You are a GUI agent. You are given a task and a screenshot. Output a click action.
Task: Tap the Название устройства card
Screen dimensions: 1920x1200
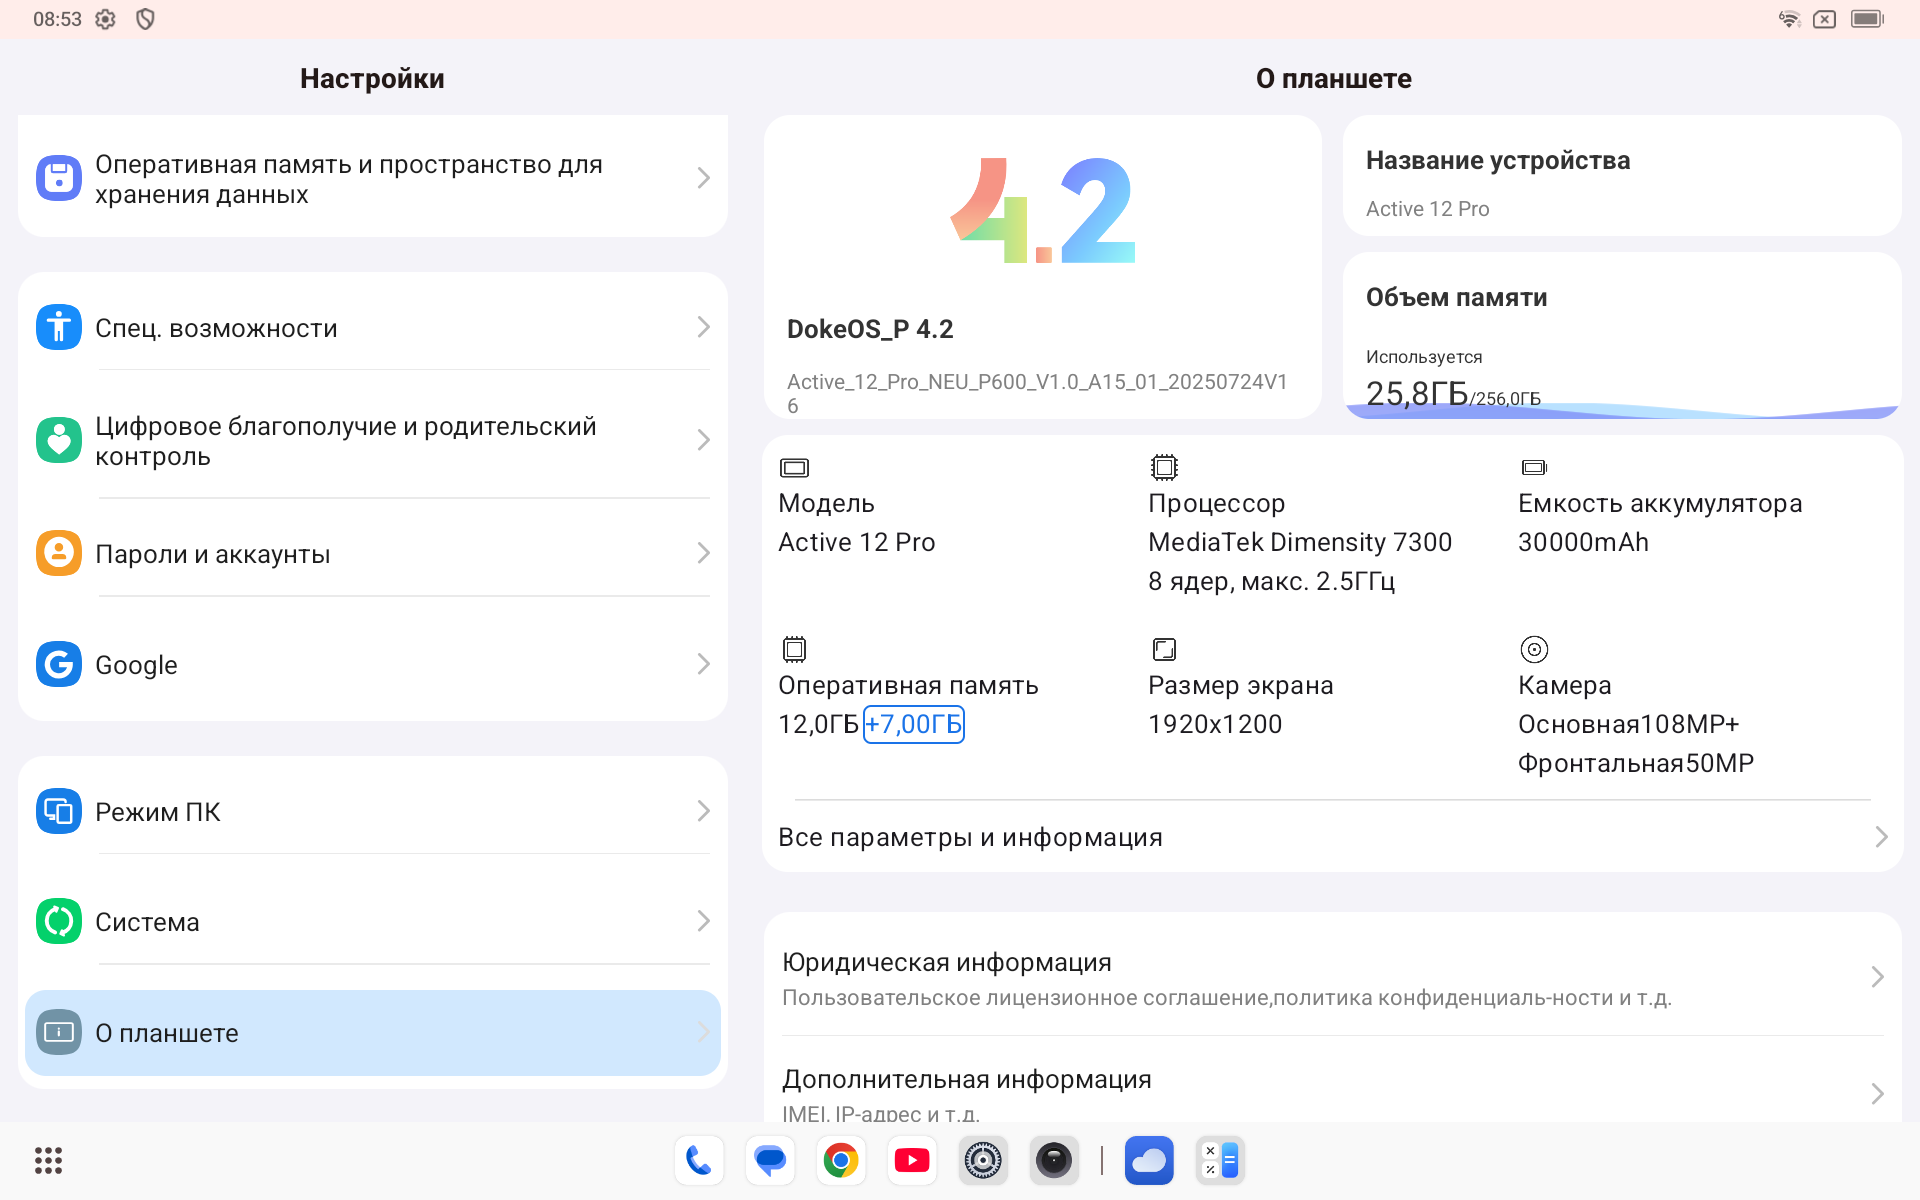[1621, 177]
